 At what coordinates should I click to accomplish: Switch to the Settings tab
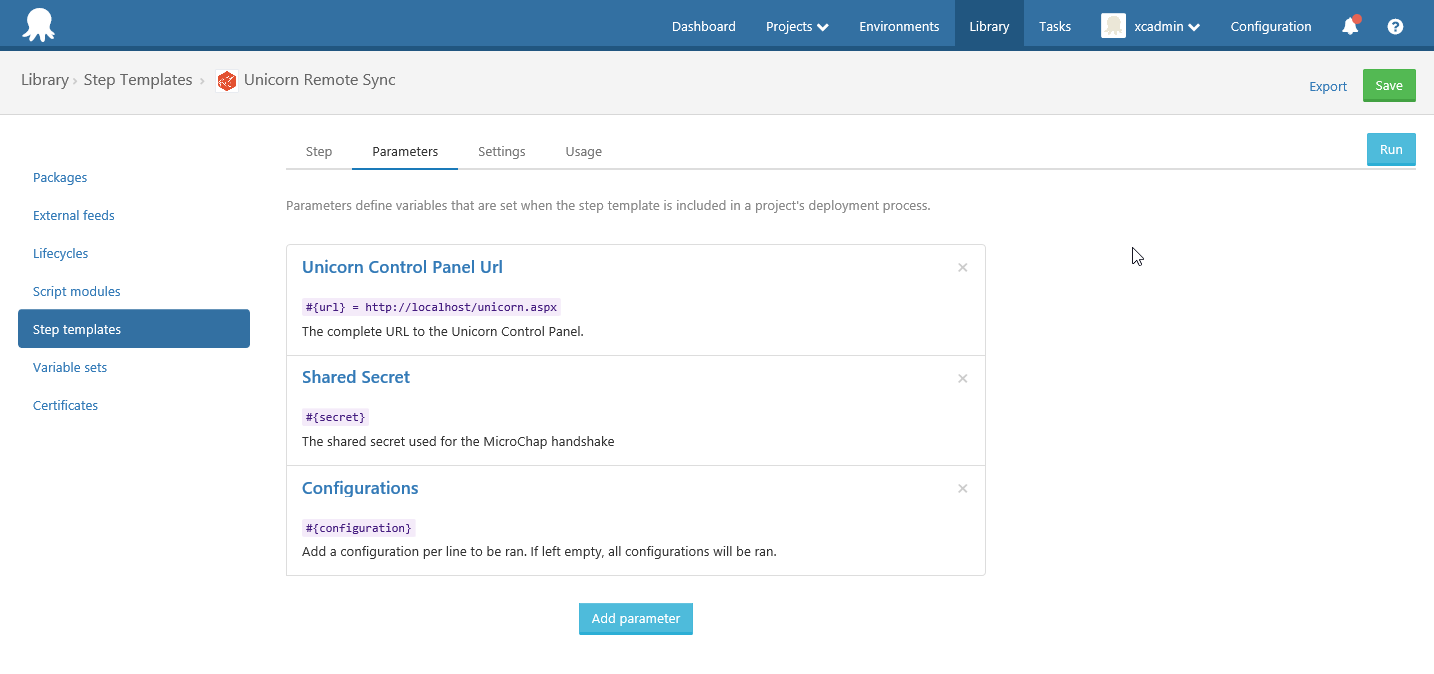point(501,152)
